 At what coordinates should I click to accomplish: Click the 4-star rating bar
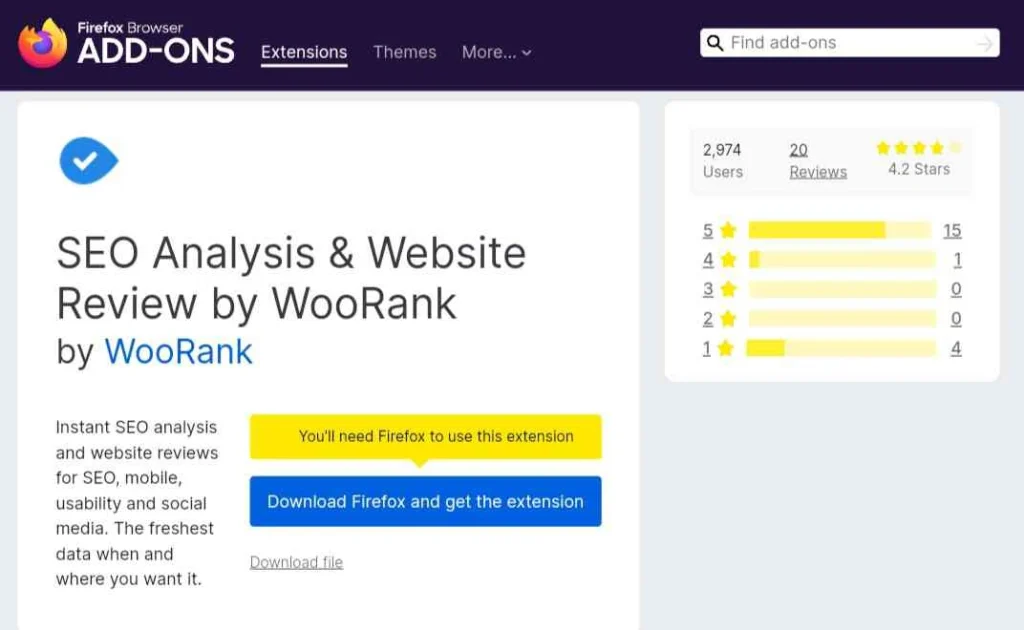click(x=842, y=260)
